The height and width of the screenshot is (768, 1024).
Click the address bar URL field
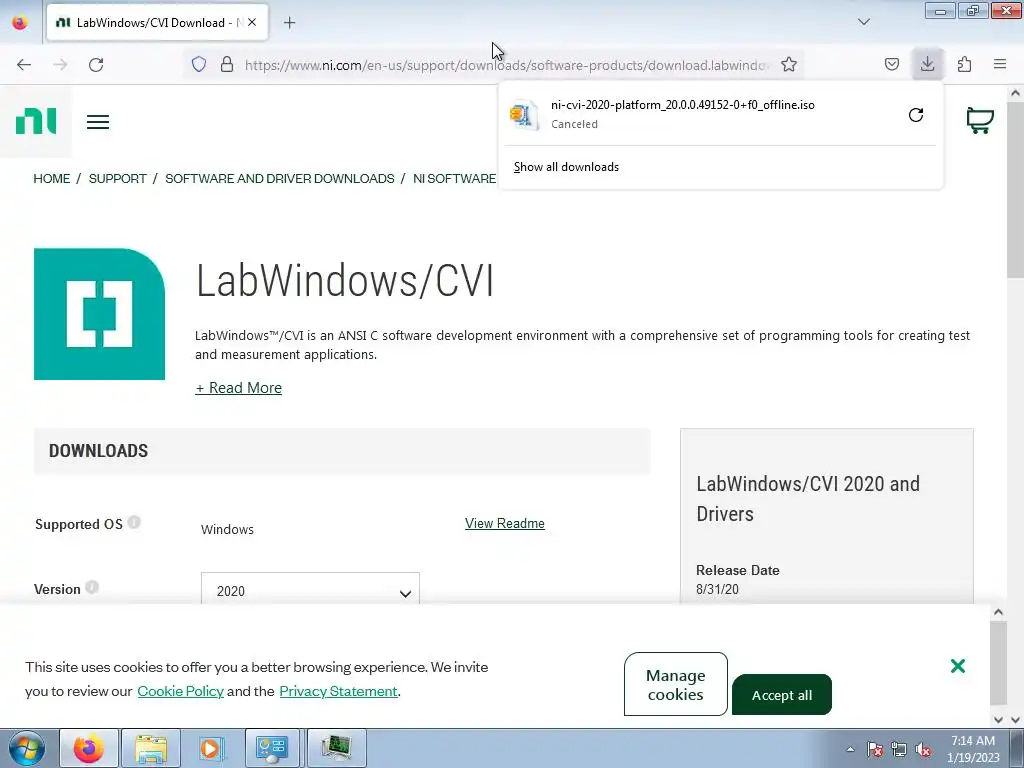(x=506, y=65)
